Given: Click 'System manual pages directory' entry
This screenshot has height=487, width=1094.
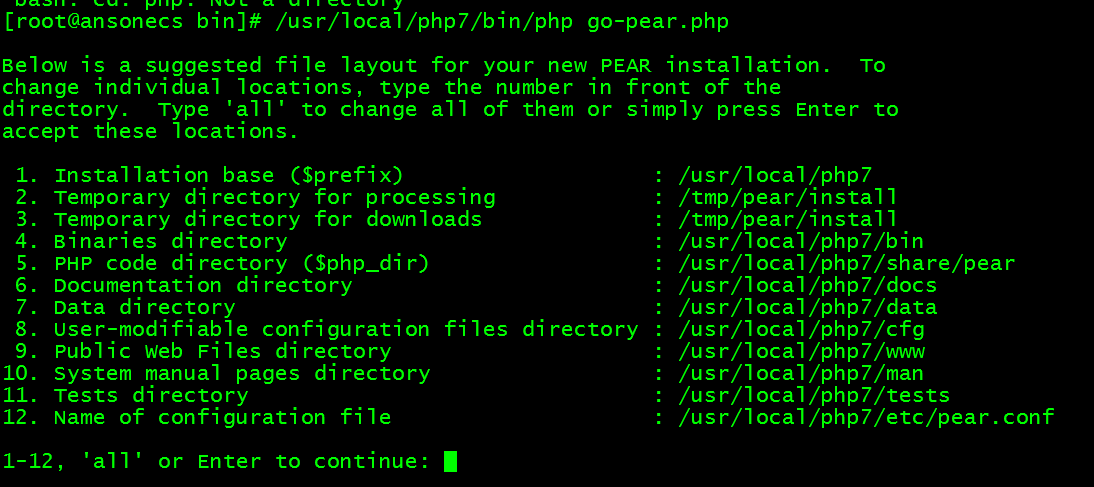Looking at the screenshot, I should [242, 373].
